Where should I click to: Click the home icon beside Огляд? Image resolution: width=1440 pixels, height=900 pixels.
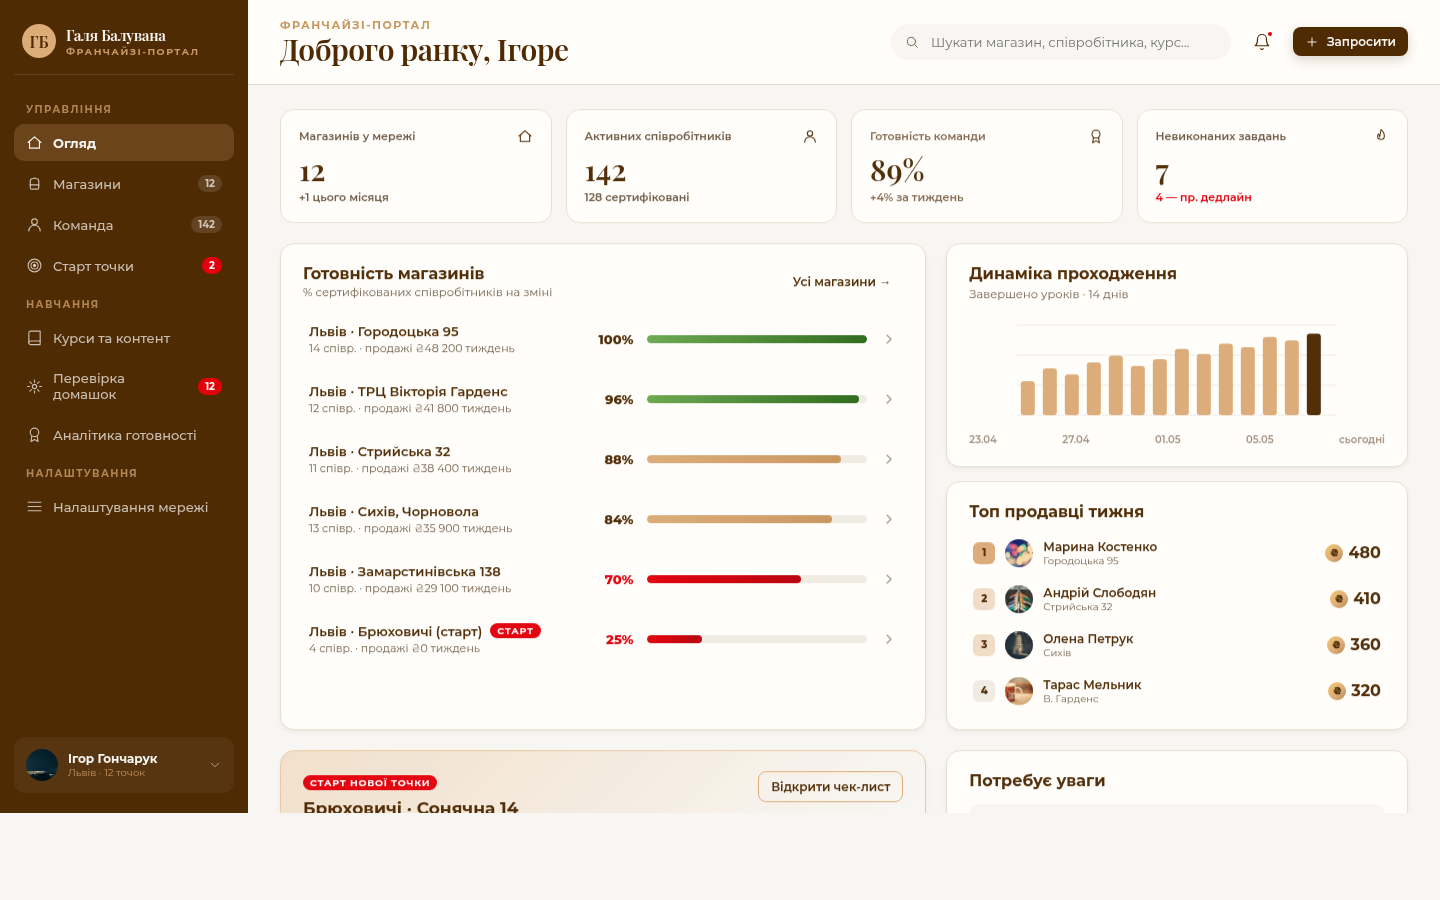point(35,143)
